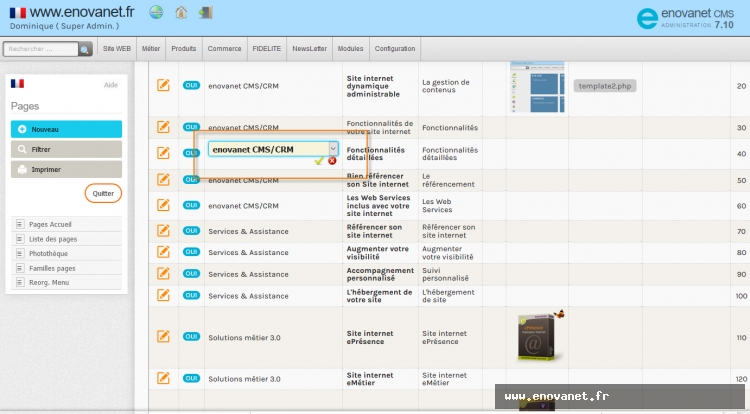Edit the 'Accompagnement personnalisé' row
750x414 pixels.
pos(163,273)
